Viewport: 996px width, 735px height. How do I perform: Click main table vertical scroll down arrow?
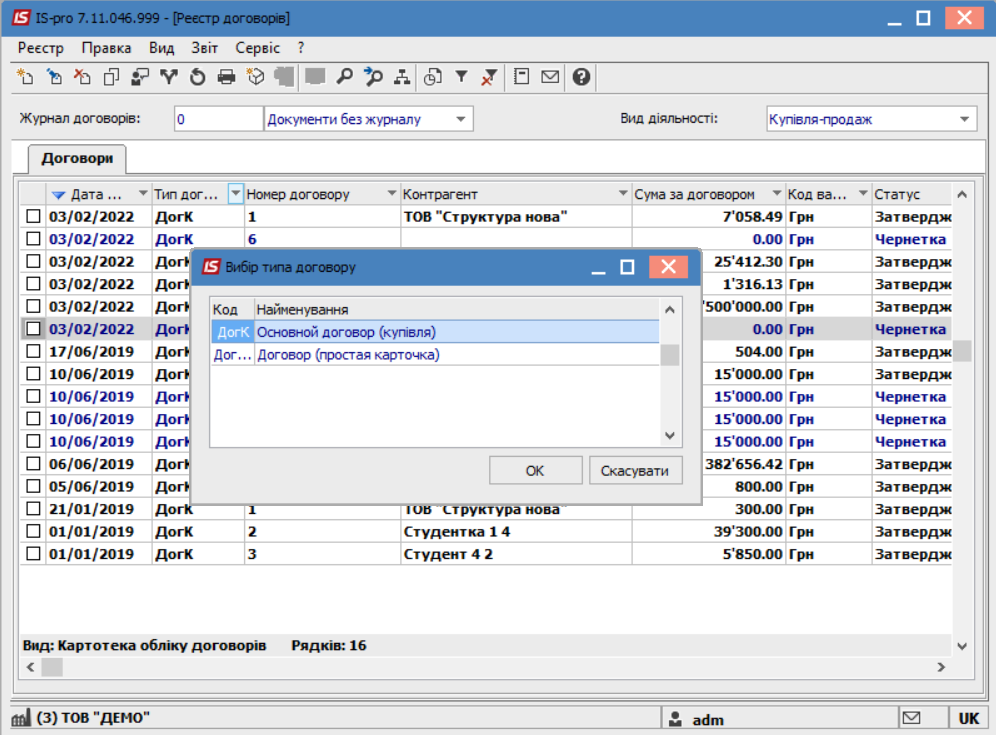[x=962, y=646]
